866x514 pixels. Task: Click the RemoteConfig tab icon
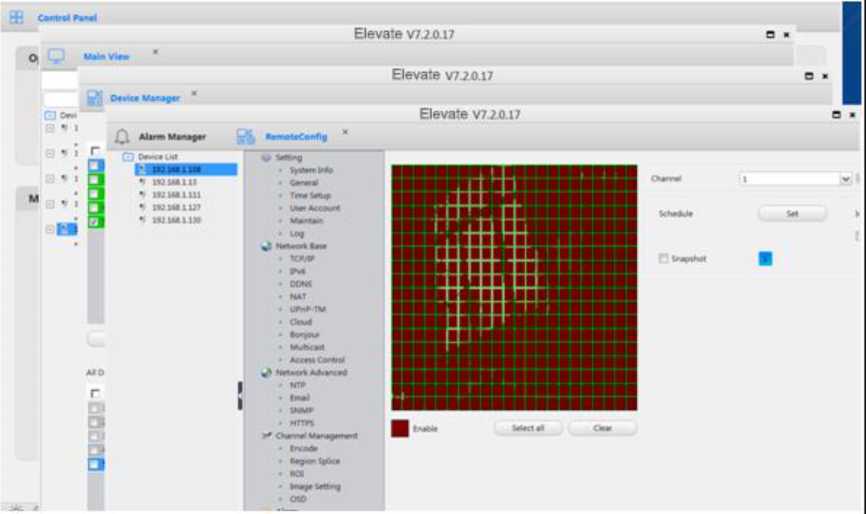[x=246, y=137]
